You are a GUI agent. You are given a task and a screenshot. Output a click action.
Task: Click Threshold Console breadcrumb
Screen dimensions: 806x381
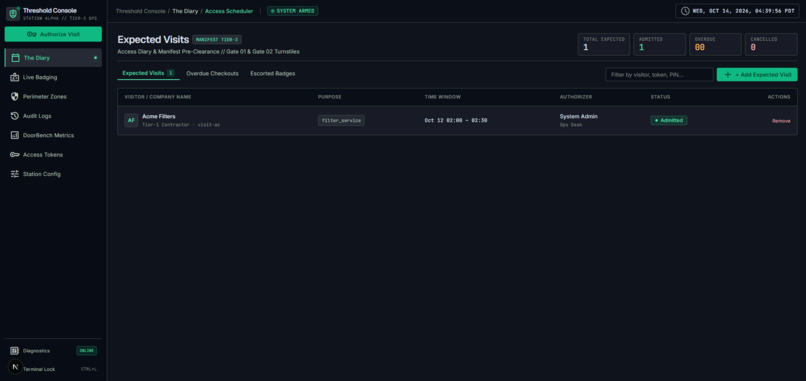[140, 11]
